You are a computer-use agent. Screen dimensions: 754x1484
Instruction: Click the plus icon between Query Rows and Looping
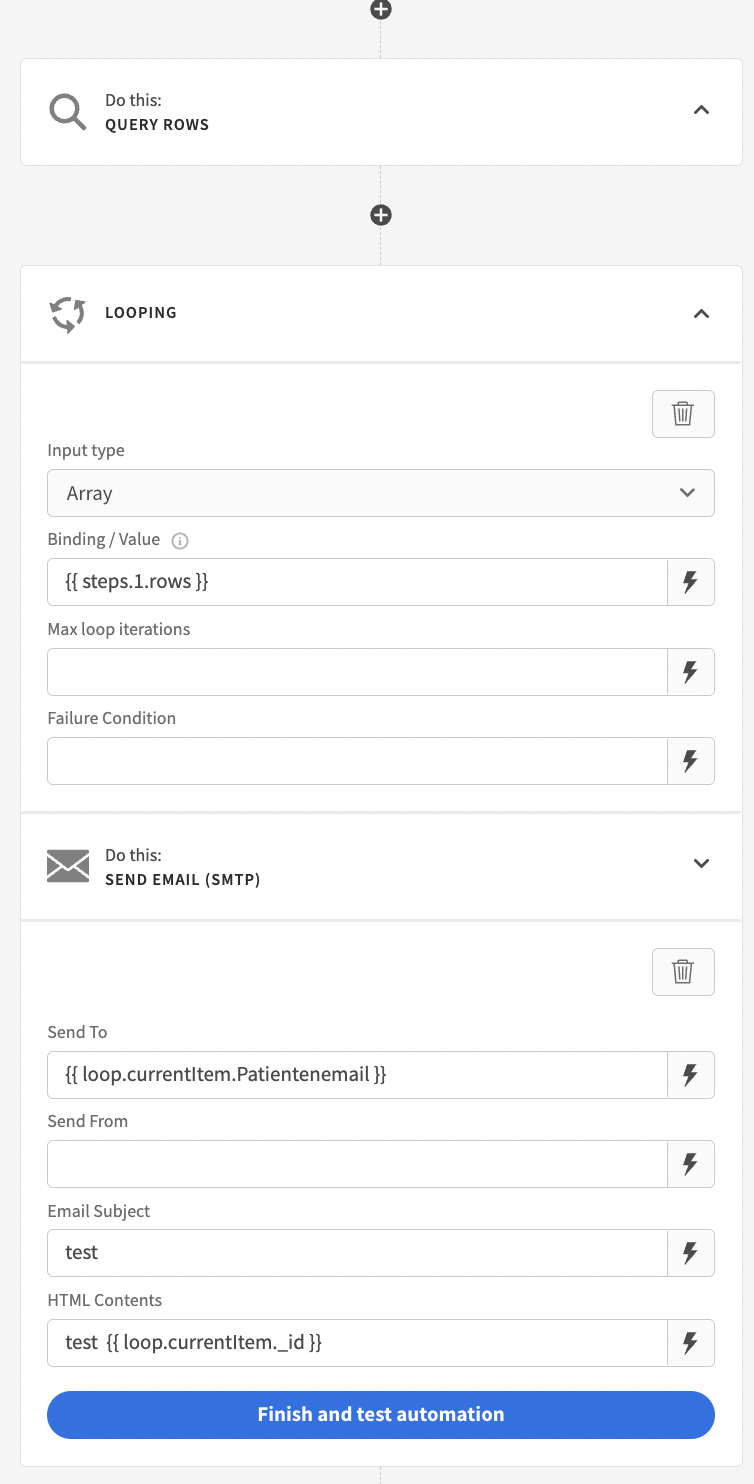click(380, 215)
